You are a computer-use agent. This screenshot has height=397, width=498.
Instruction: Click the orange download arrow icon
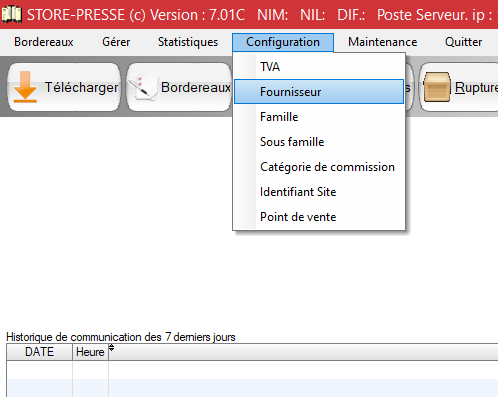point(25,87)
